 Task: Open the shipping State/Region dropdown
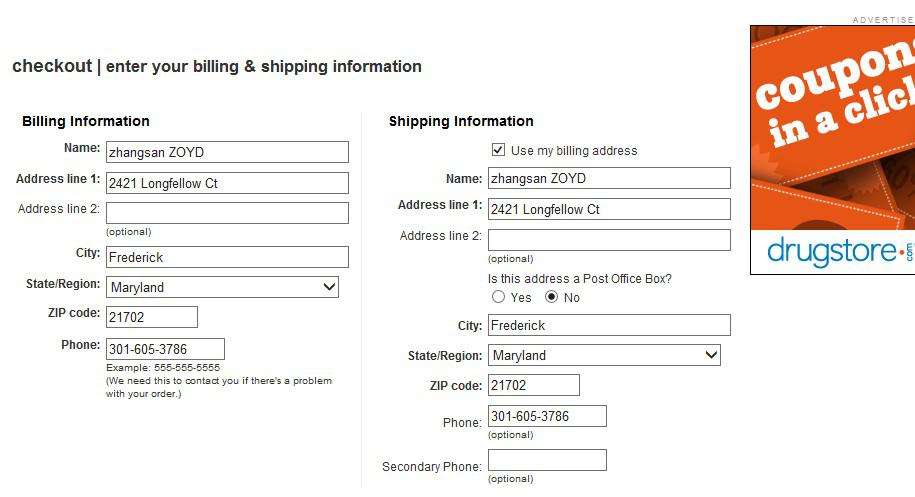(604, 355)
